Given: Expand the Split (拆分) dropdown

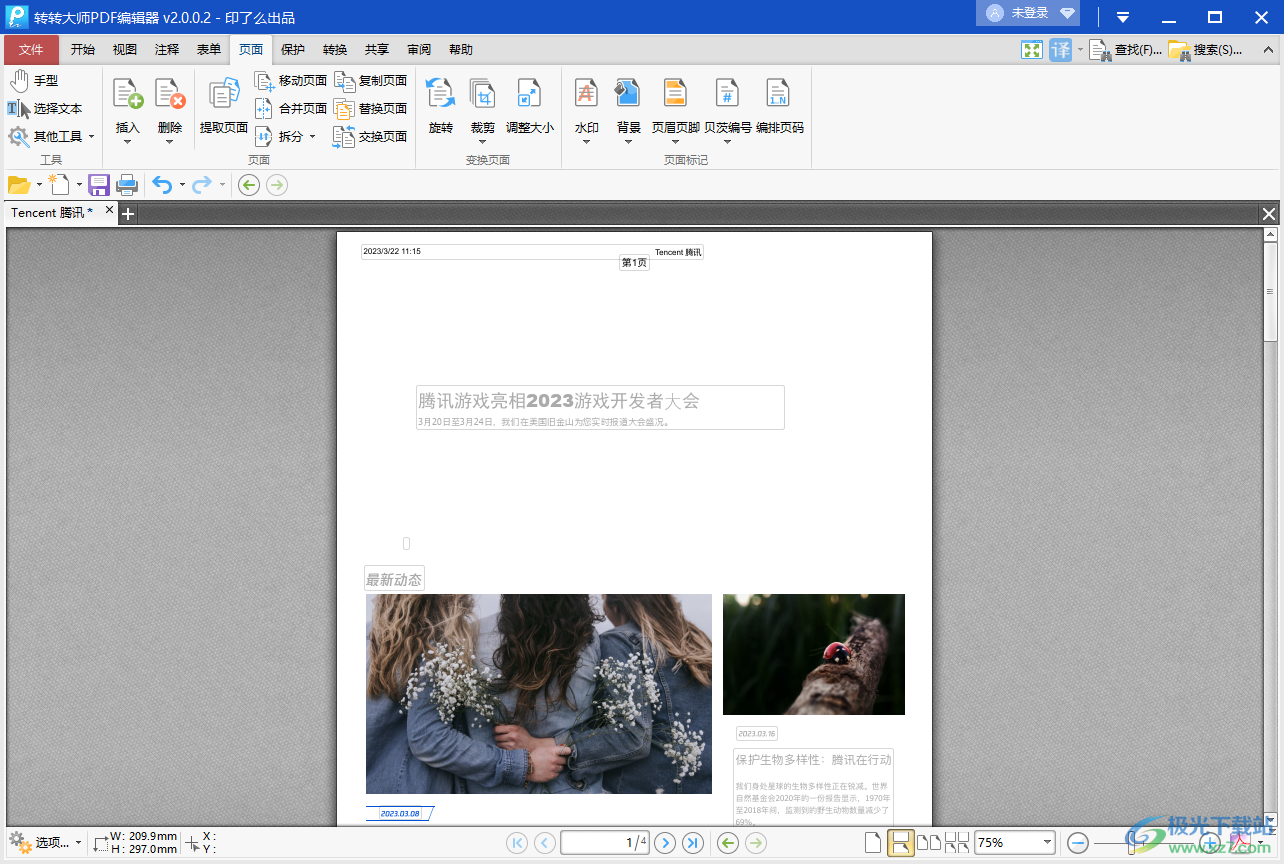Looking at the screenshot, I should tap(311, 136).
